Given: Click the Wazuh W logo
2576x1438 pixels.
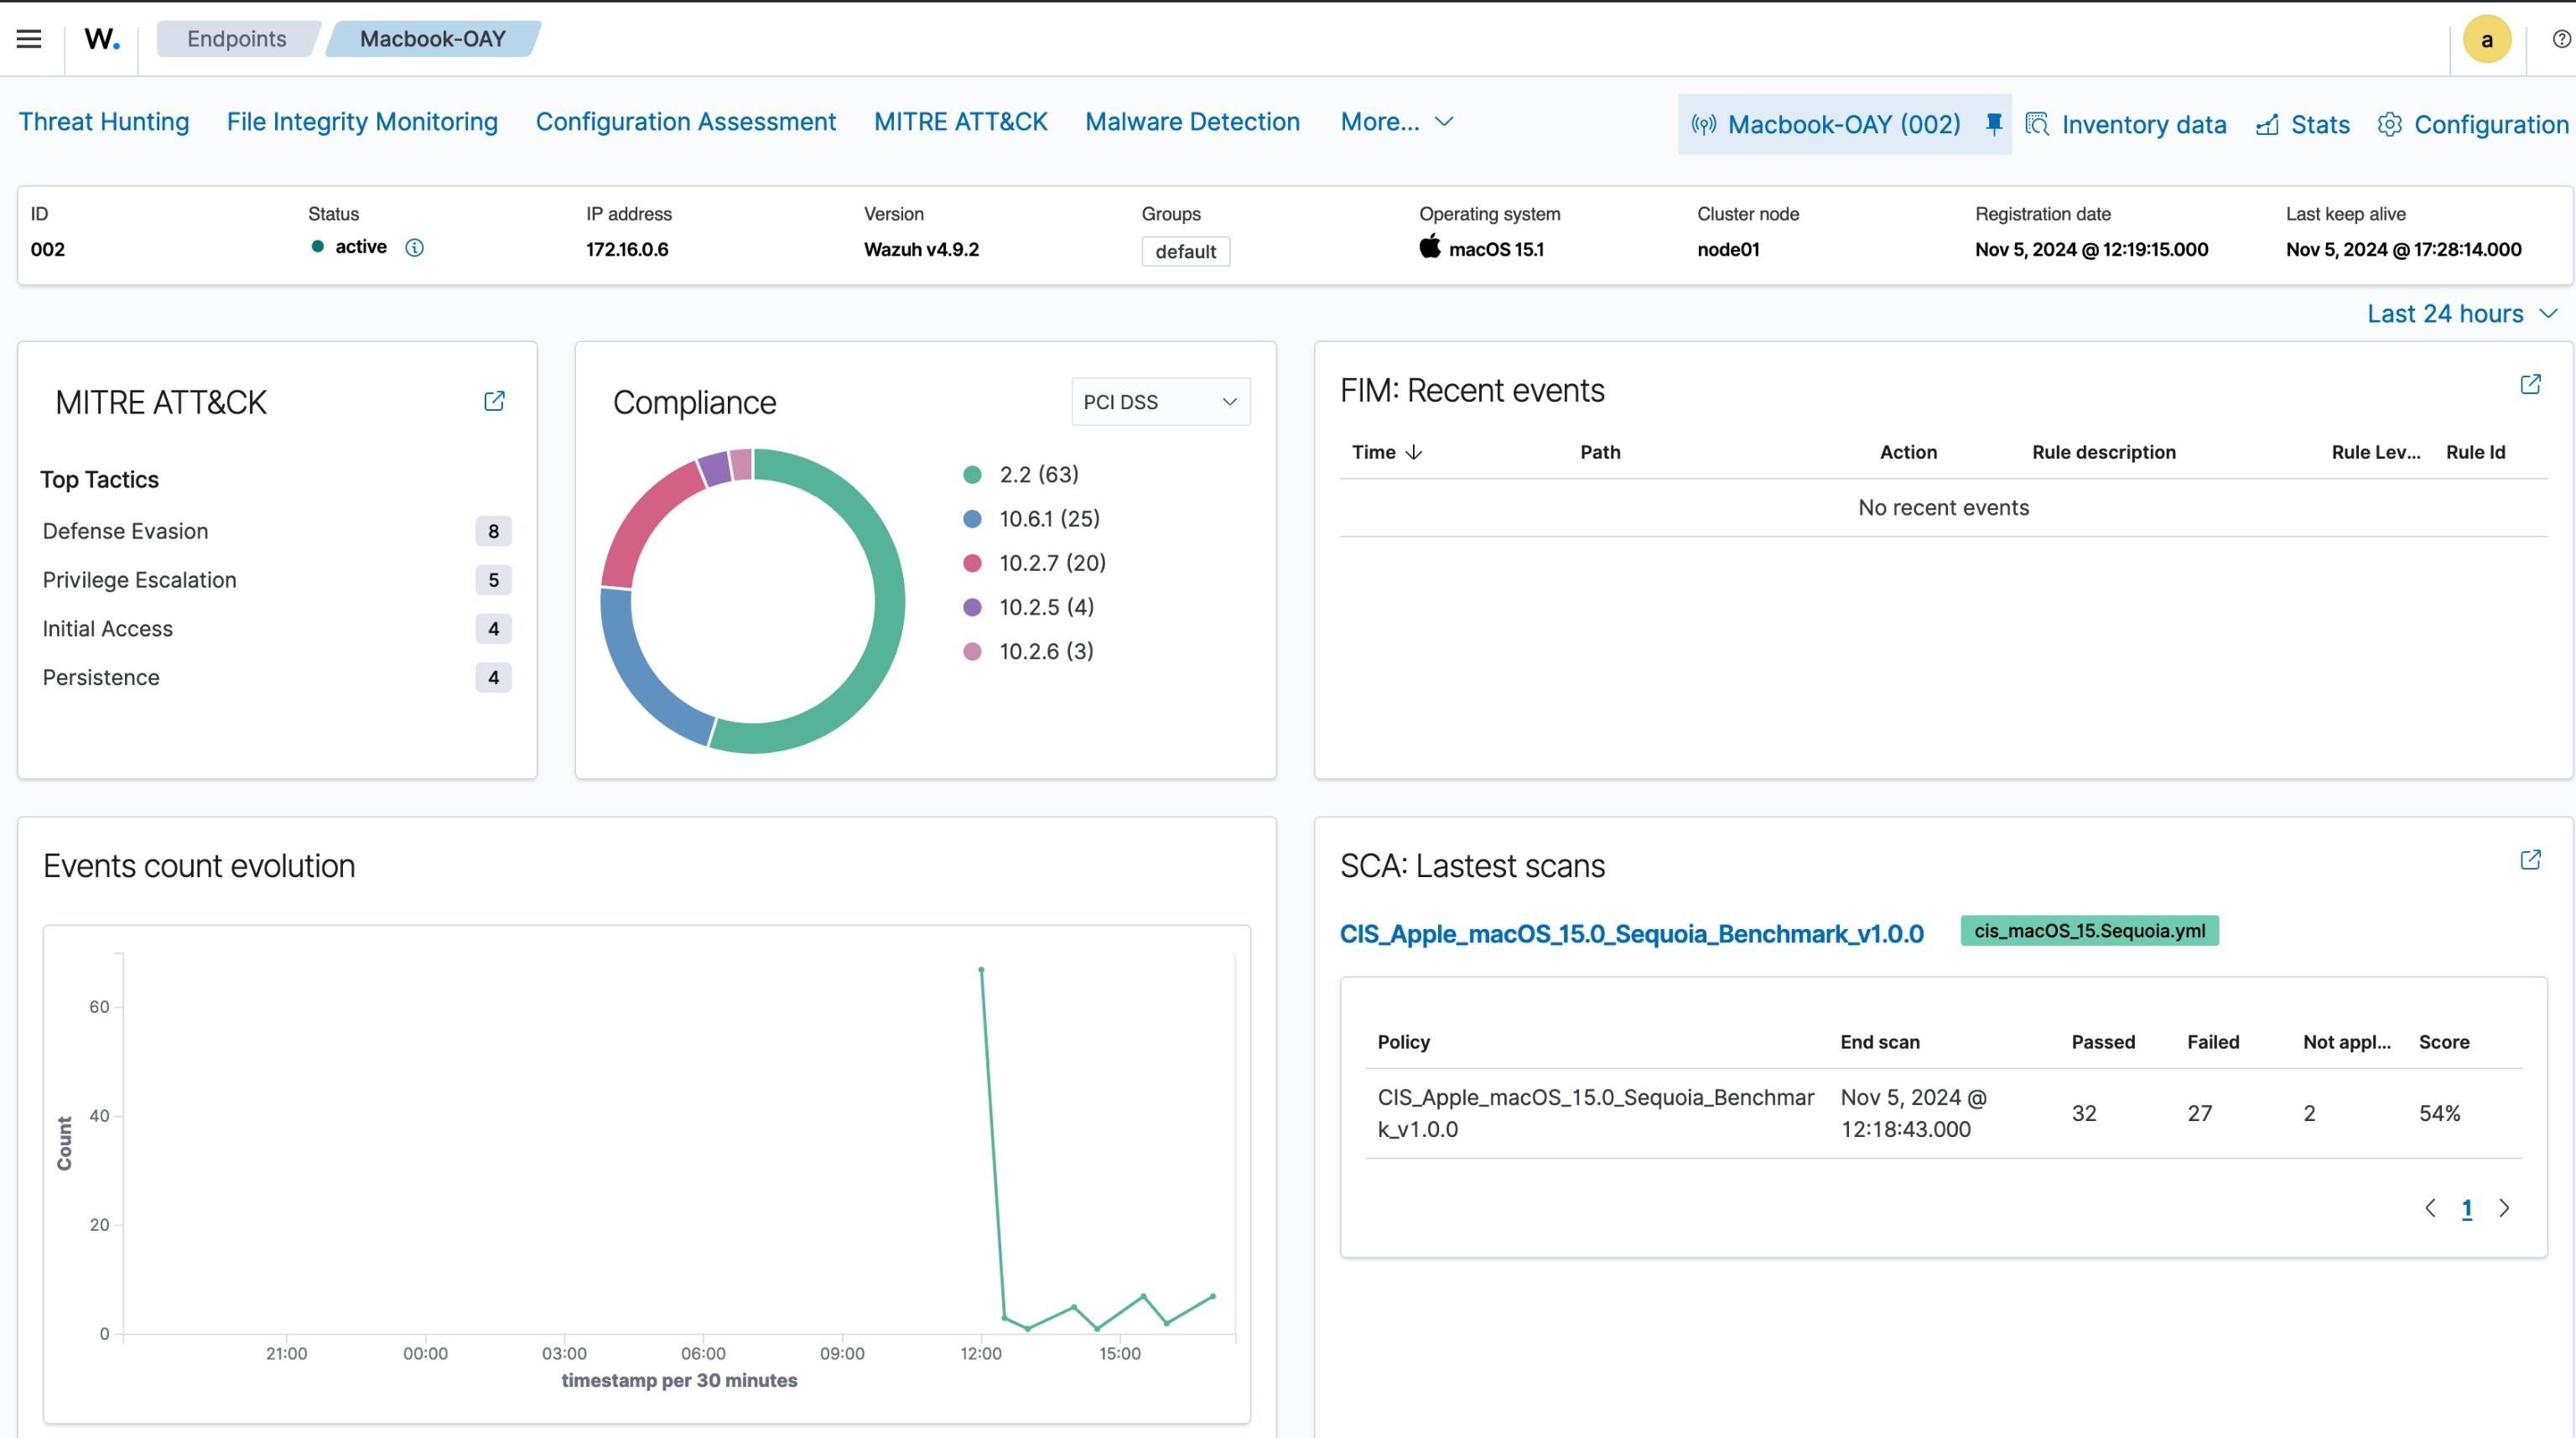Looking at the screenshot, I should tap(102, 39).
